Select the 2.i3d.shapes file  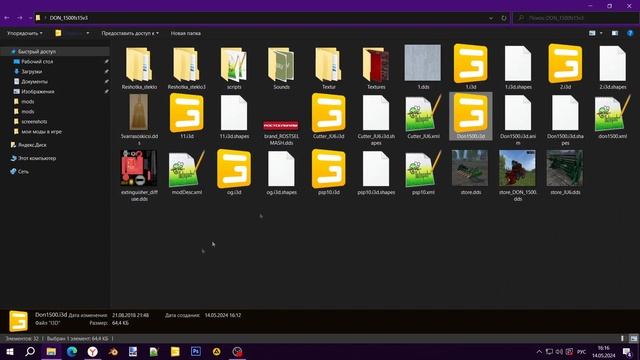pyautogui.click(x=613, y=68)
